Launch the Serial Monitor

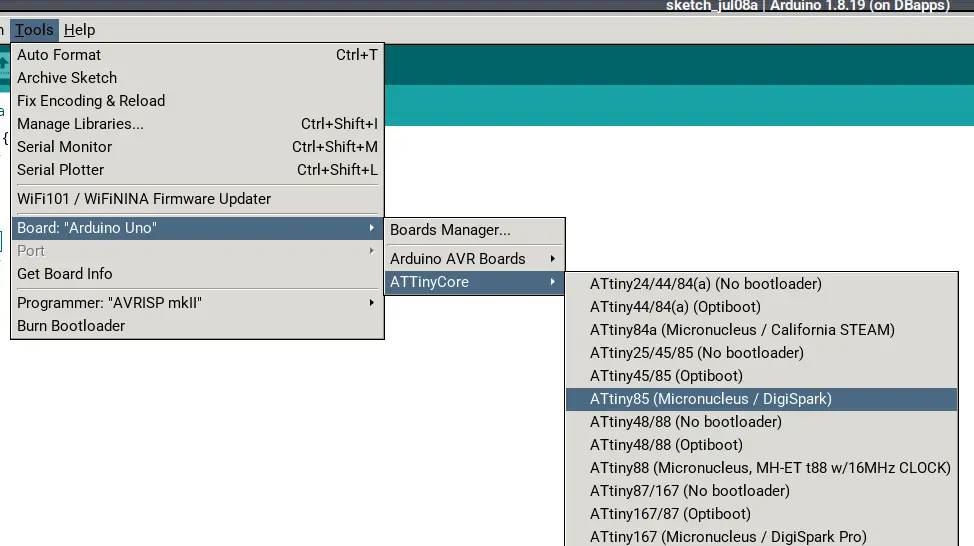coord(198,147)
